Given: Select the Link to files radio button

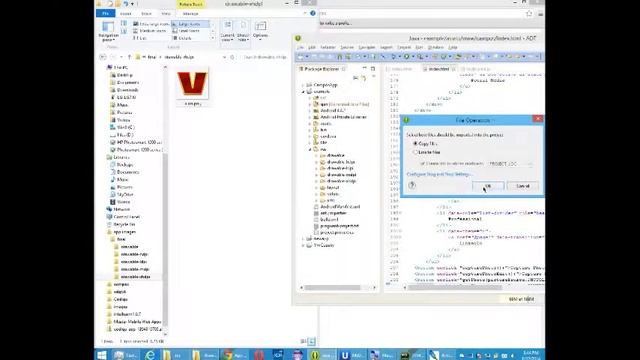Looking at the screenshot, I should tap(415, 152).
